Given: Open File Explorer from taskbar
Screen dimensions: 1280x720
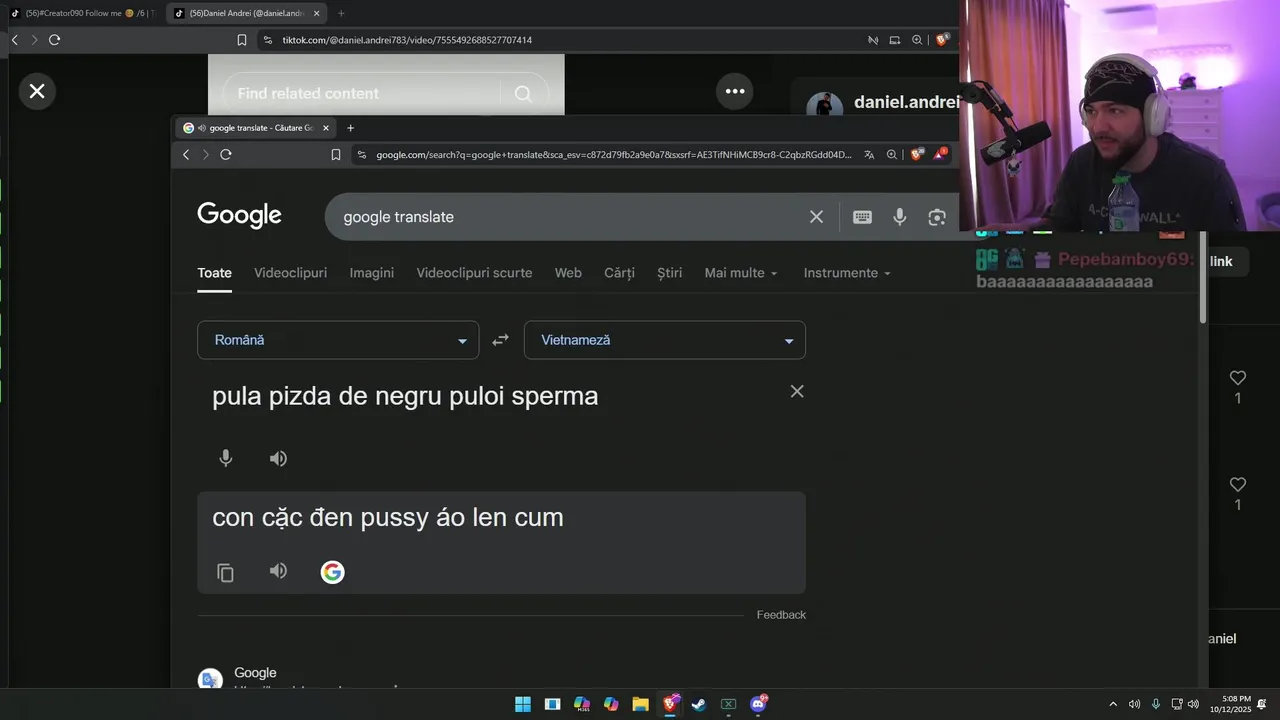Looking at the screenshot, I should tap(640, 704).
